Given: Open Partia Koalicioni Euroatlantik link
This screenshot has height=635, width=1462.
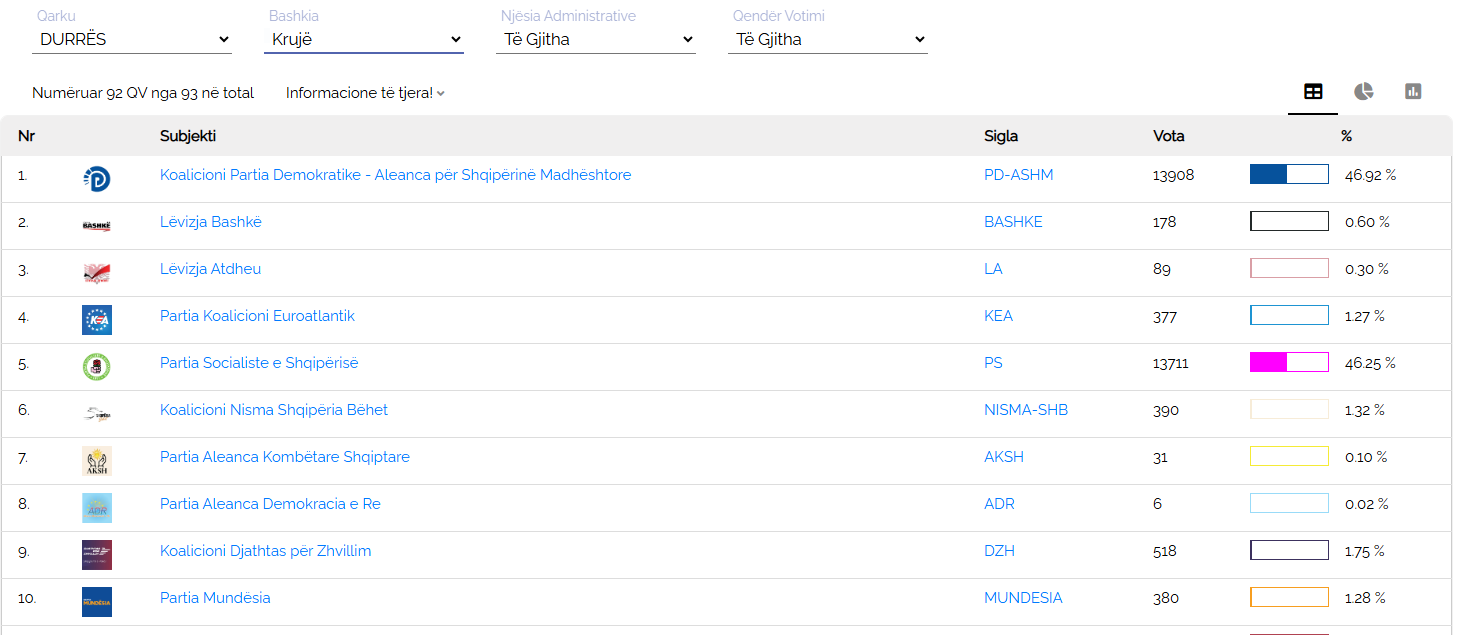Looking at the screenshot, I should [257, 316].
